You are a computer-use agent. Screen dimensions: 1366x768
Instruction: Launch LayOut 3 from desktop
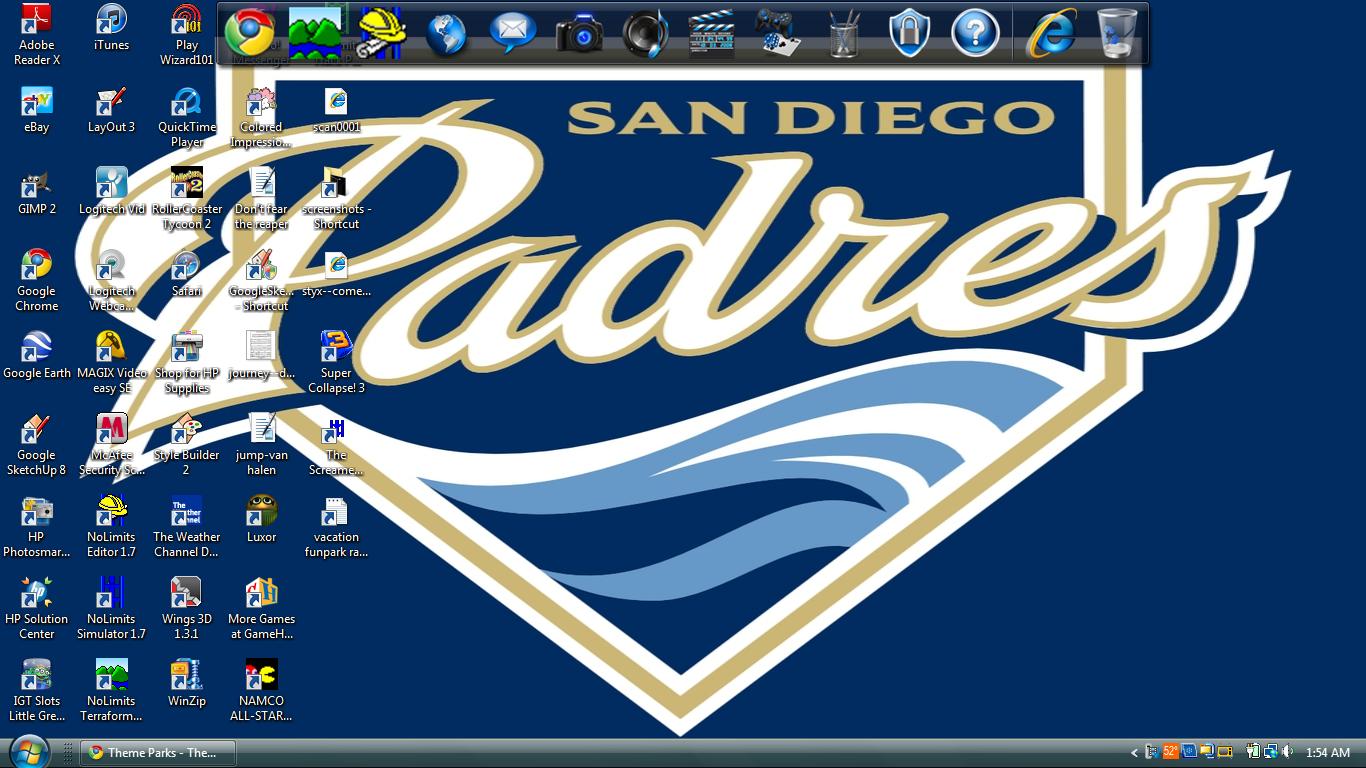click(111, 110)
